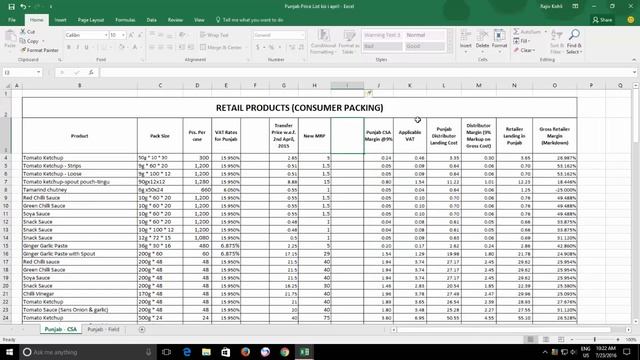The image size is (640, 360).
Task: Click the Delete cells icon
Action: [x=482, y=36]
